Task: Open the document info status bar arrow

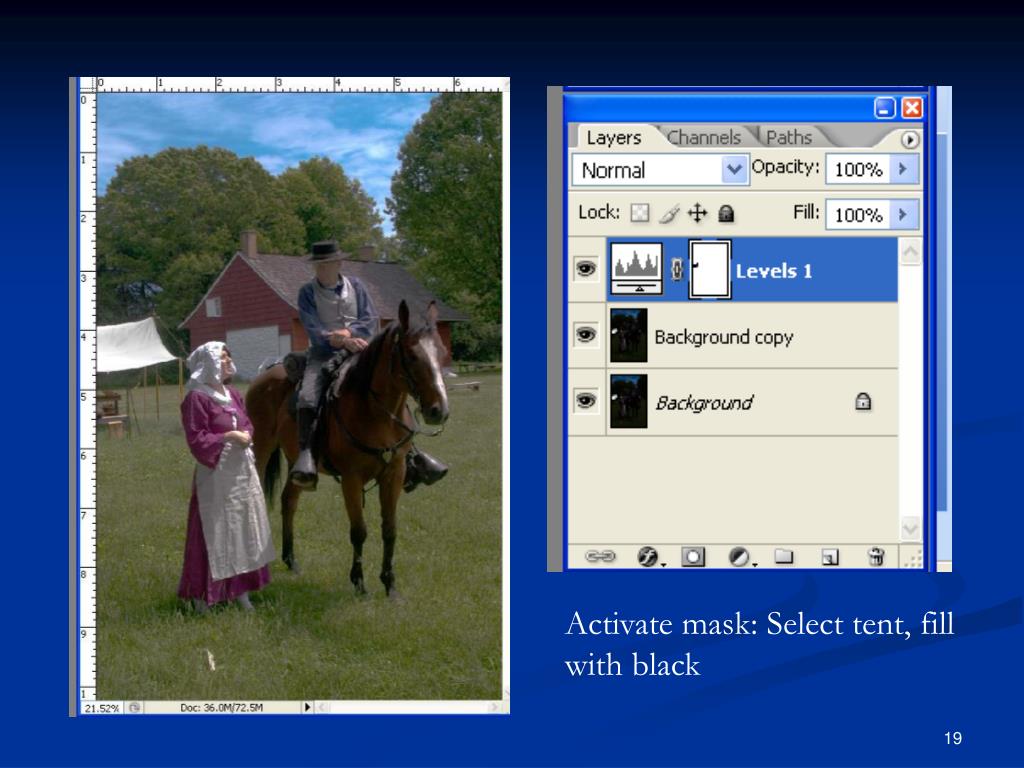Action: 307,707
